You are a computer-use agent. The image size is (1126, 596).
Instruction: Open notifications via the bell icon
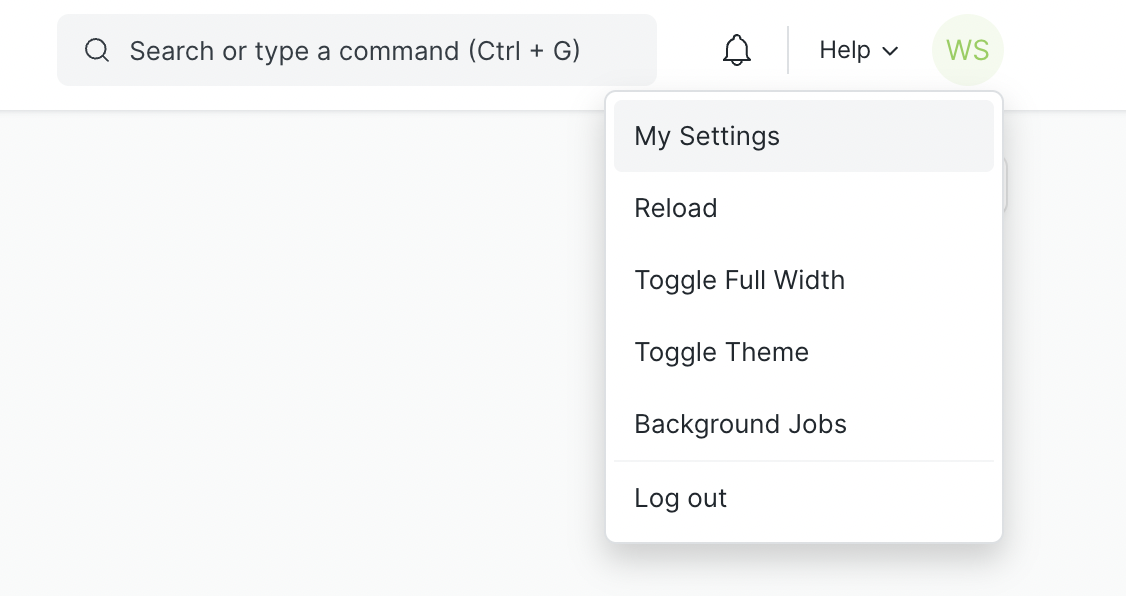point(737,50)
